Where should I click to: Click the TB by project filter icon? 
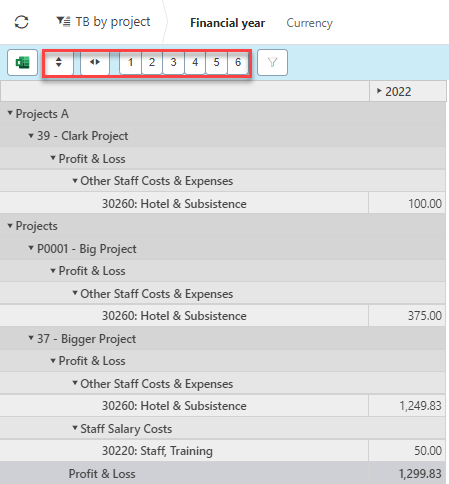(x=63, y=22)
